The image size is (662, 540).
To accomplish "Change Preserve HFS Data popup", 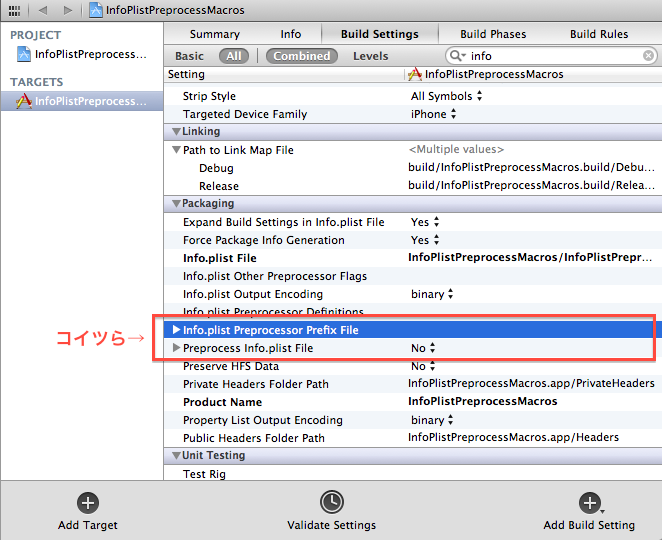I will (423, 366).
